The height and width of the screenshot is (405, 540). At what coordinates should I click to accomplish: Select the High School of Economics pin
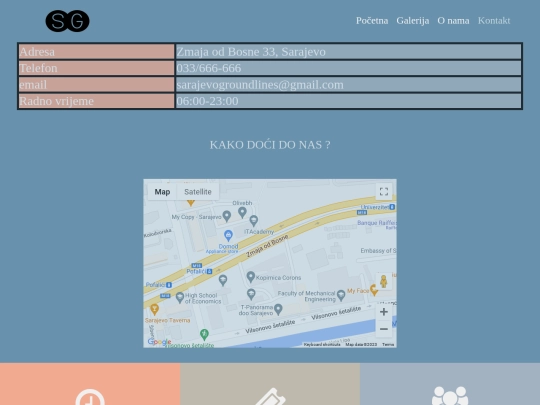[180, 297]
